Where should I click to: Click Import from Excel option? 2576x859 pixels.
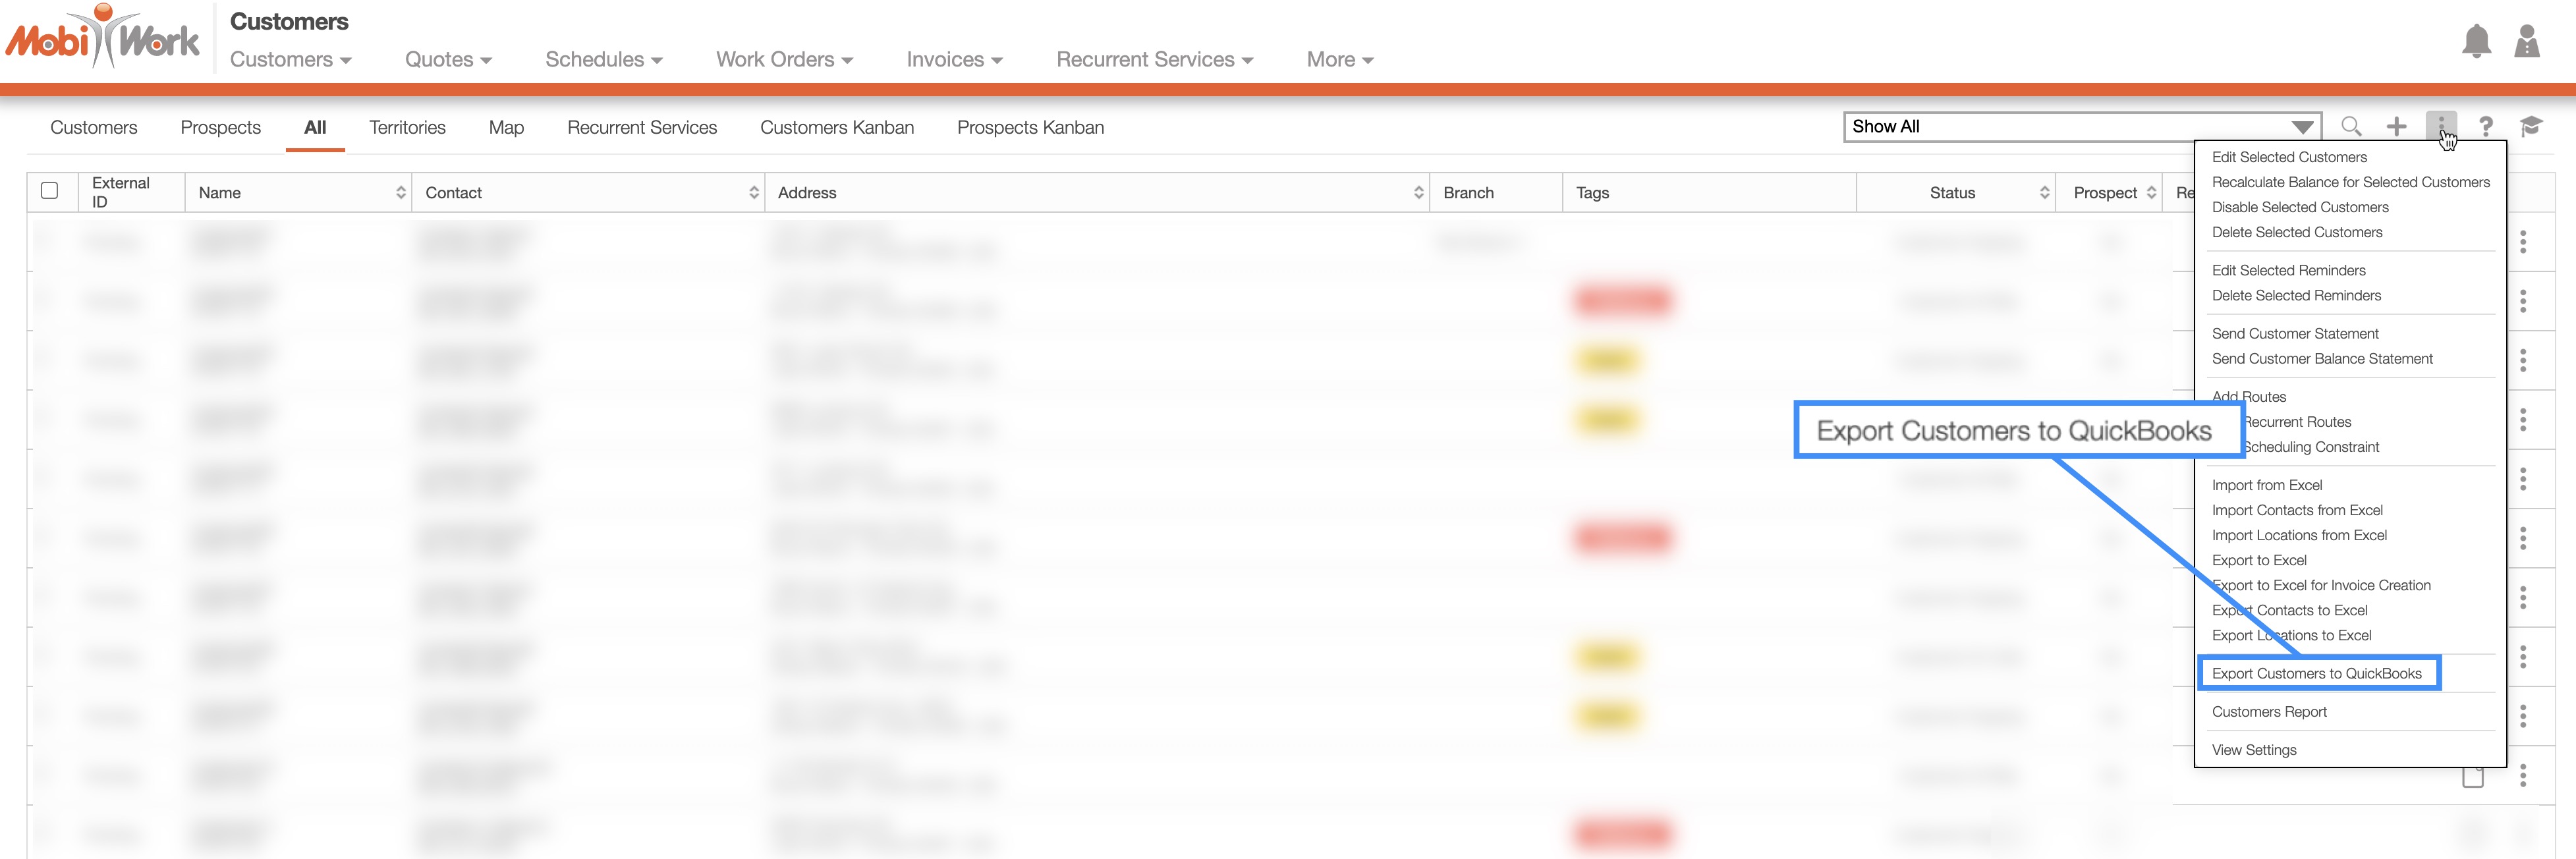pyautogui.click(x=2267, y=485)
